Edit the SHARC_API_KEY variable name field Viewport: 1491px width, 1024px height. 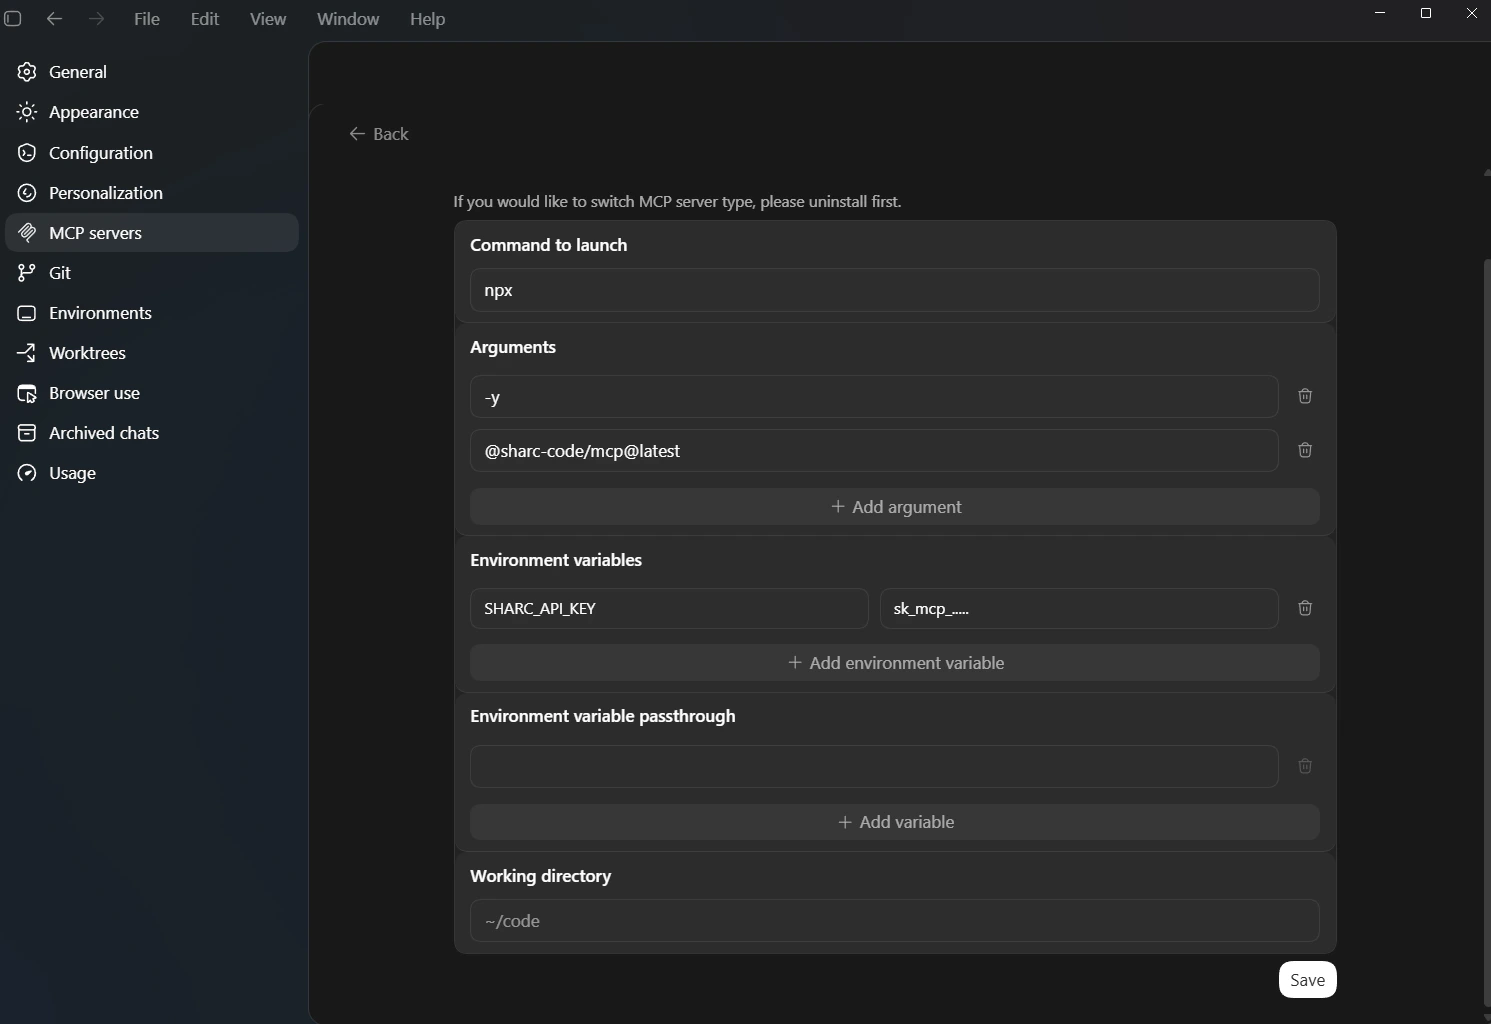[x=669, y=609]
